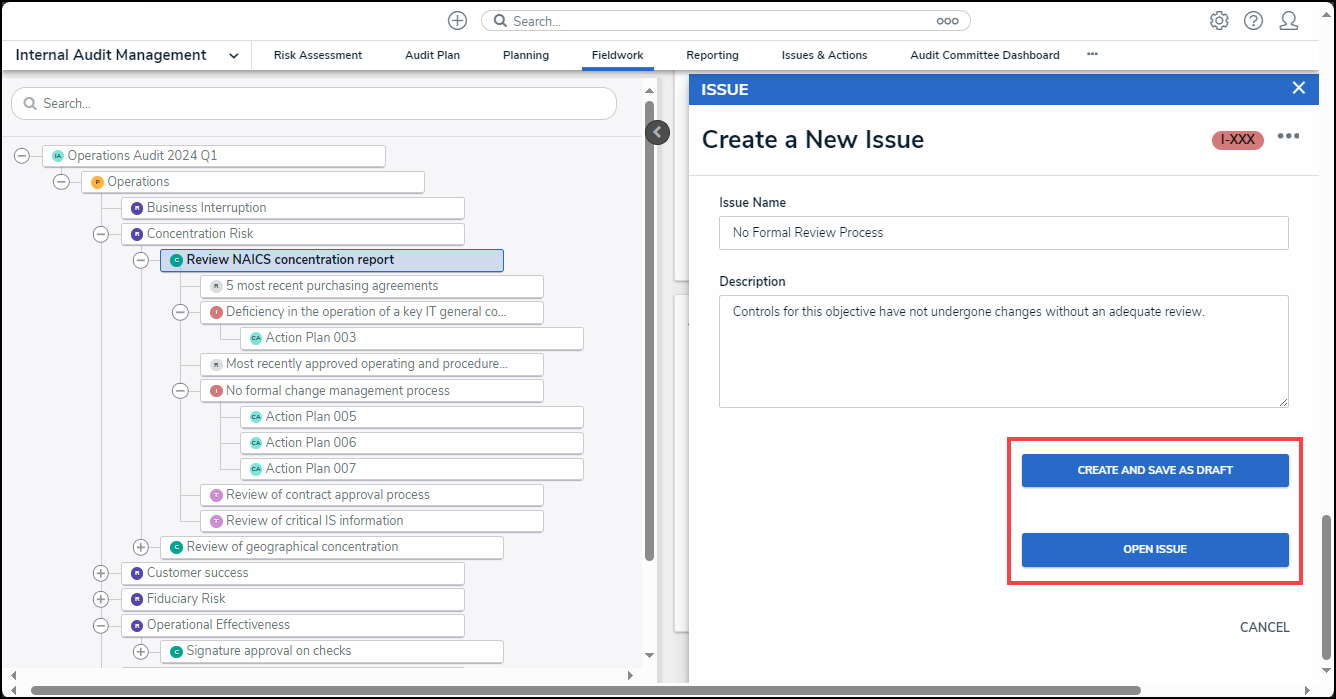1336x699 pixels.
Task: Click the plus create icon in top bar
Action: tap(457, 21)
